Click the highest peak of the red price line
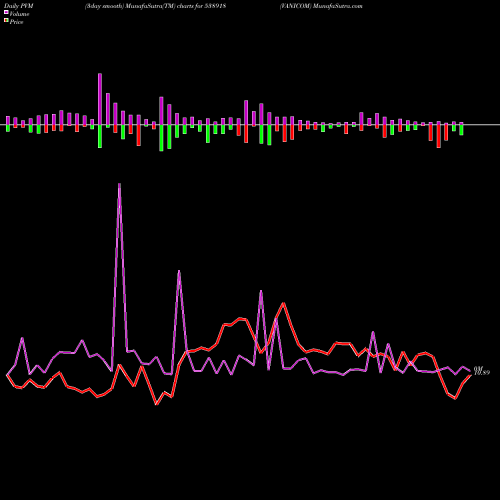This screenshot has height=500, width=500. pos(283,303)
